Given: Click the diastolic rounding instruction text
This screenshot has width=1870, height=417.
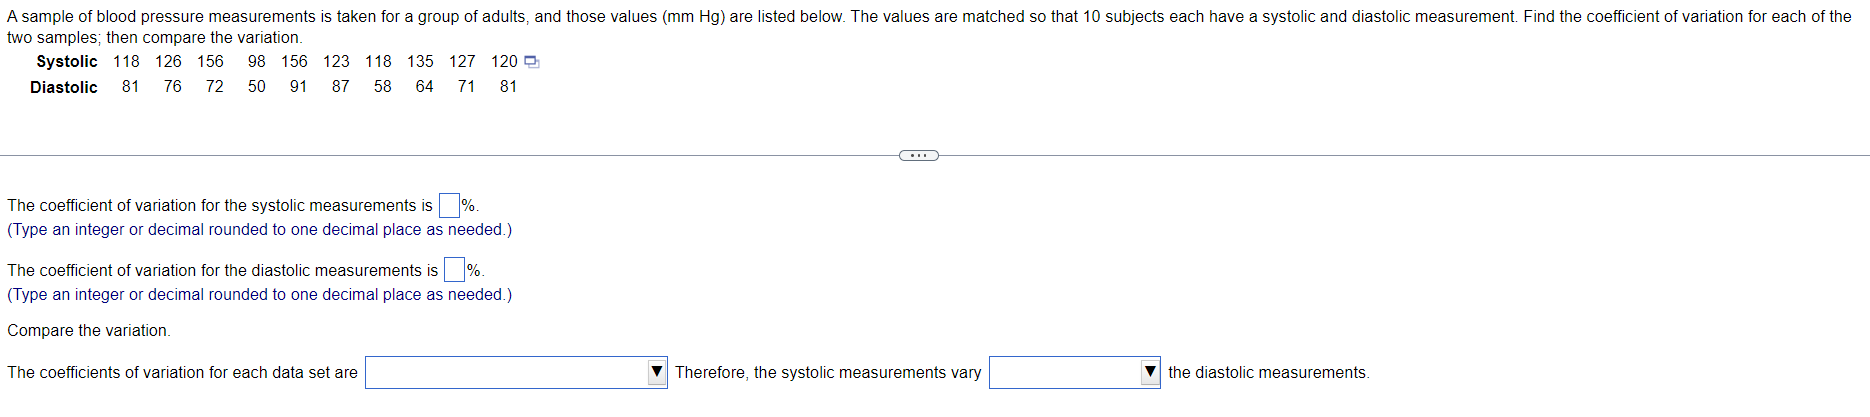Looking at the screenshot, I should [259, 295].
